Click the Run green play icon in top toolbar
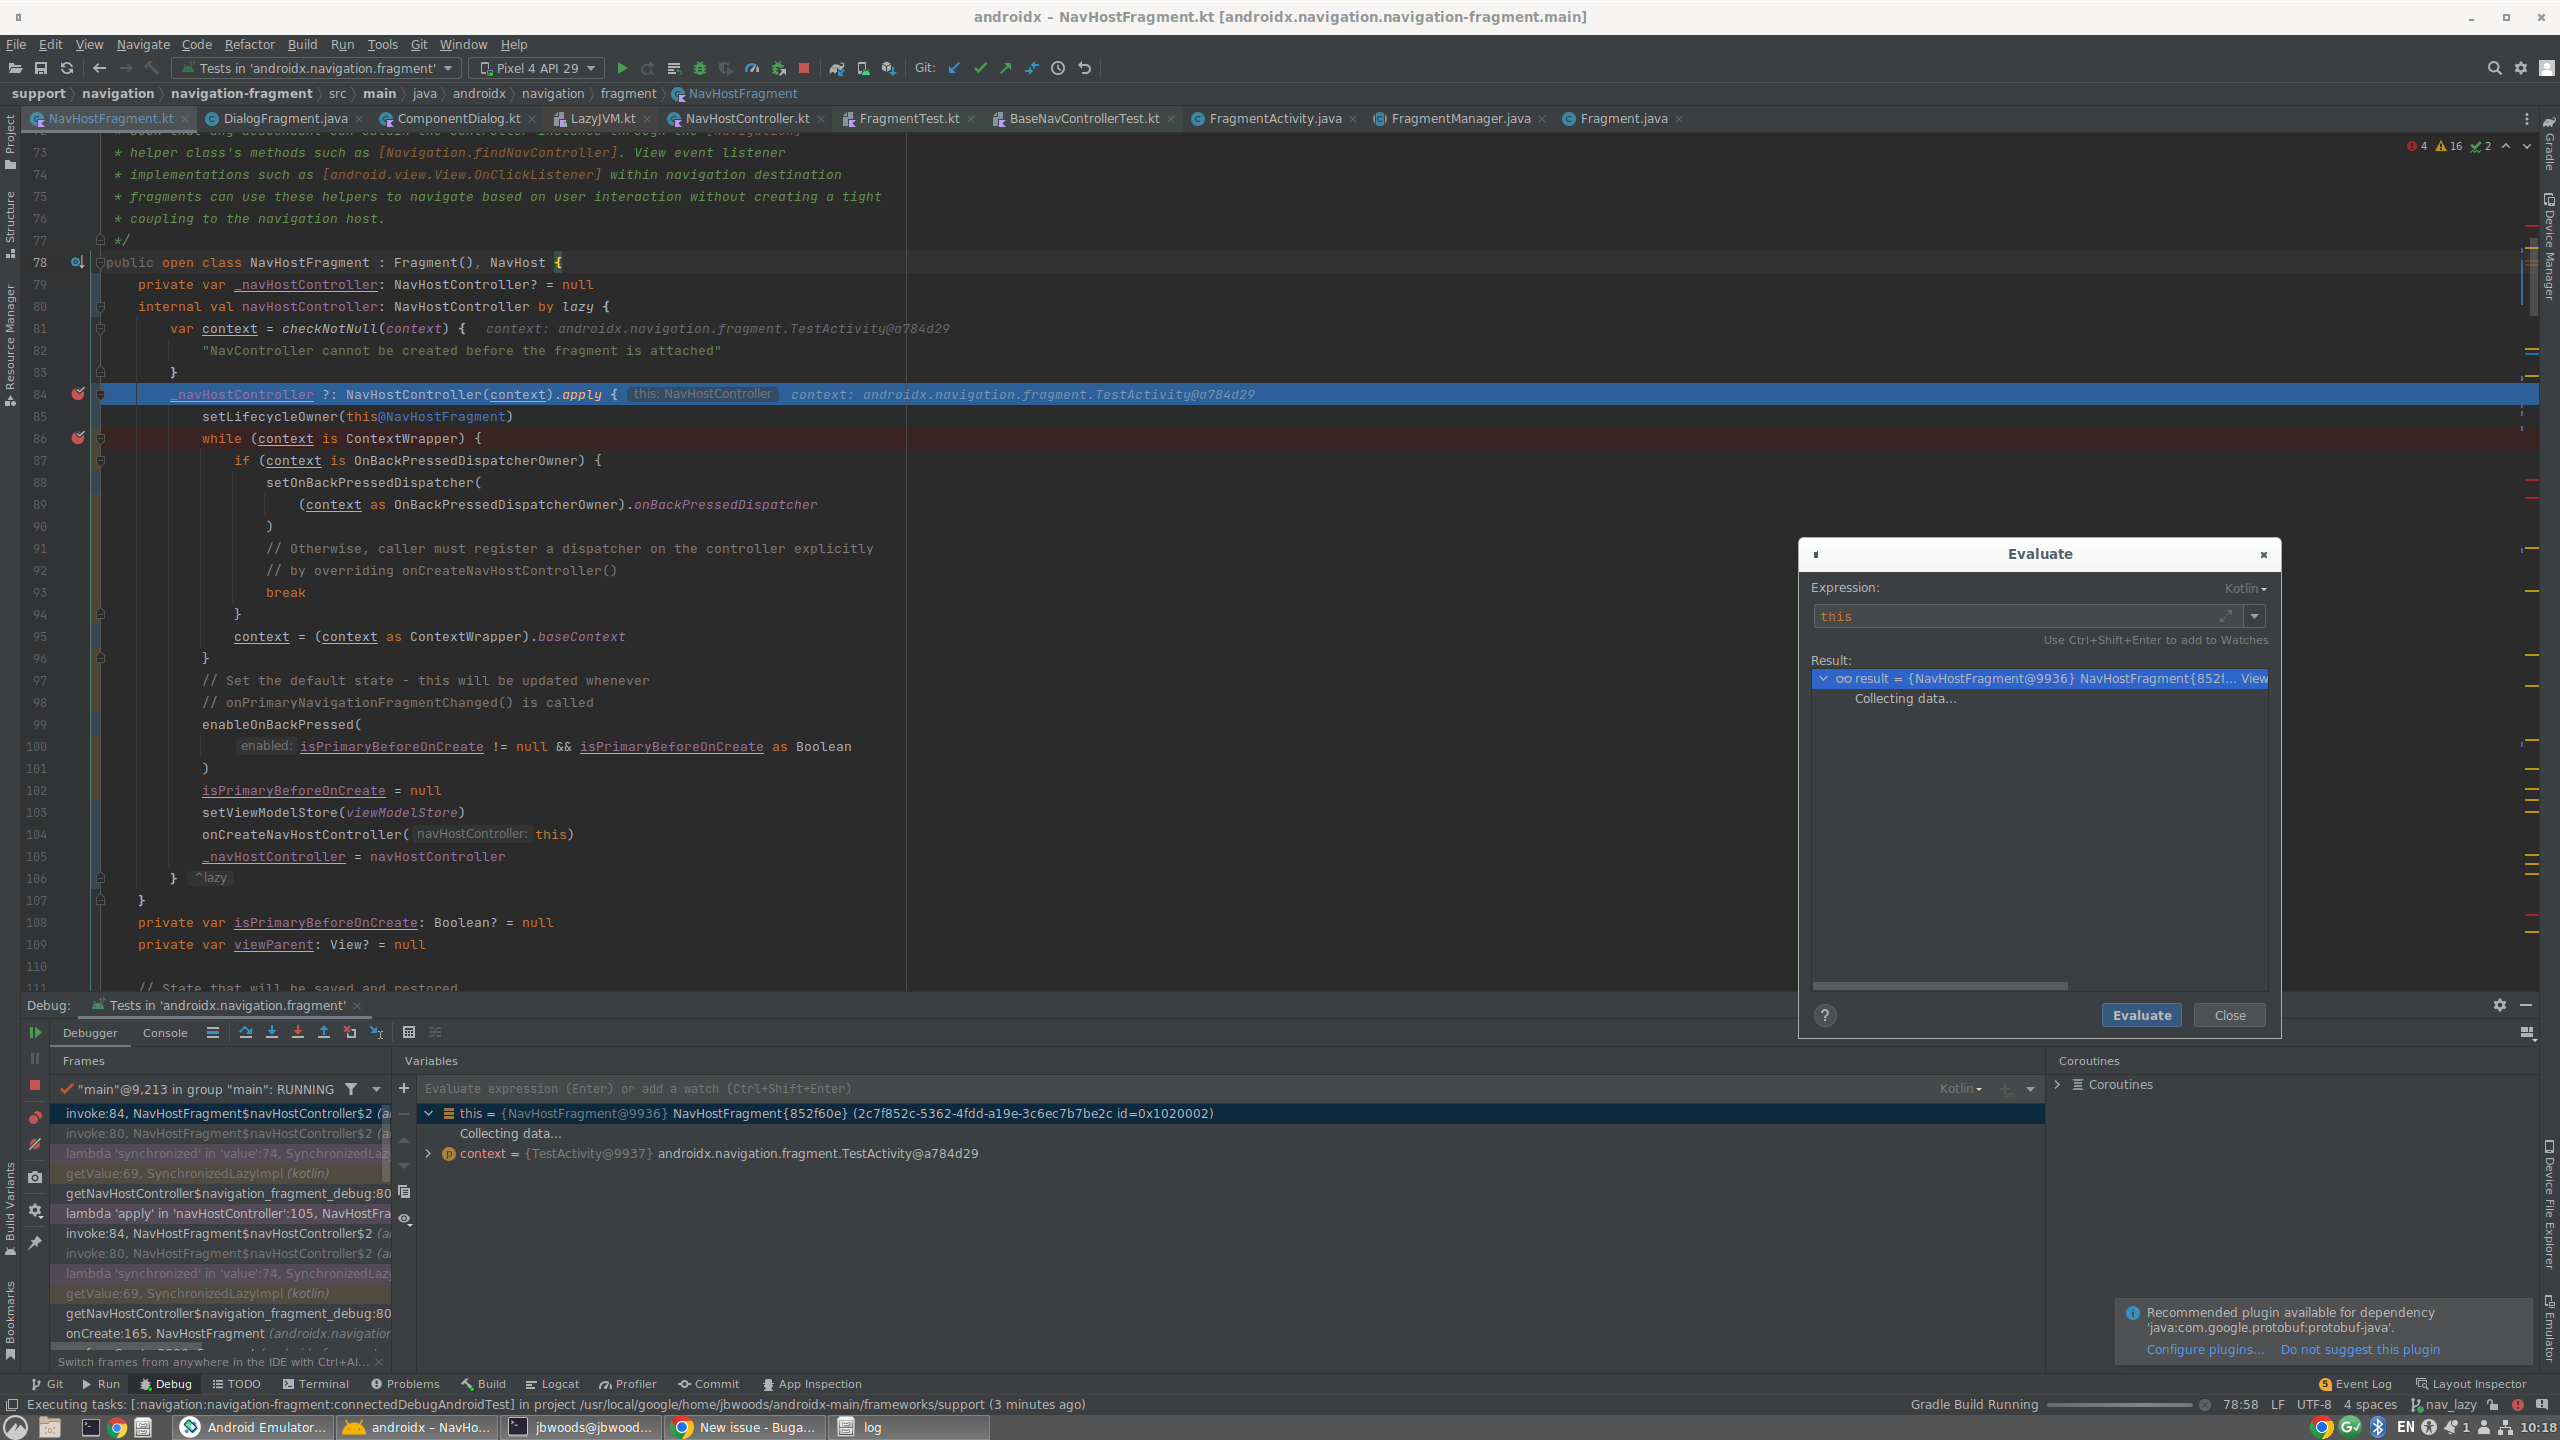The image size is (2560, 1440). (x=621, y=68)
